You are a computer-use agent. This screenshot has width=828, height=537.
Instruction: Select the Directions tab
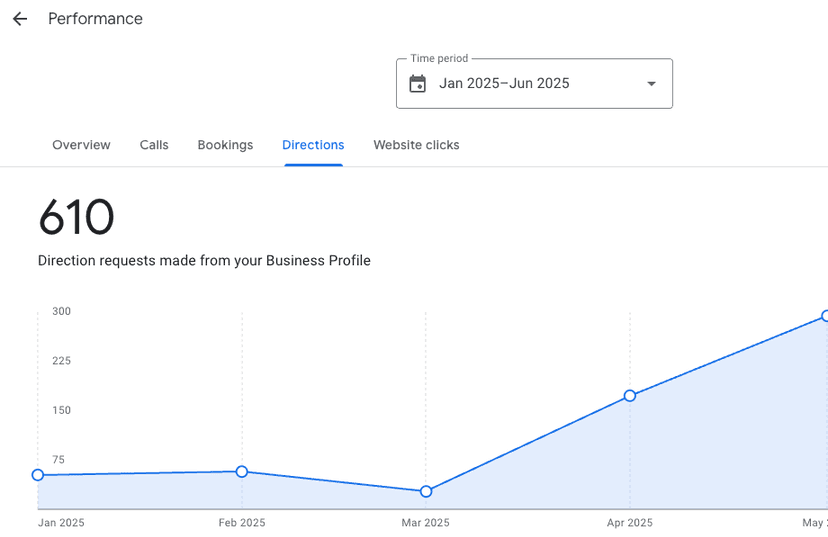click(x=313, y=145)
